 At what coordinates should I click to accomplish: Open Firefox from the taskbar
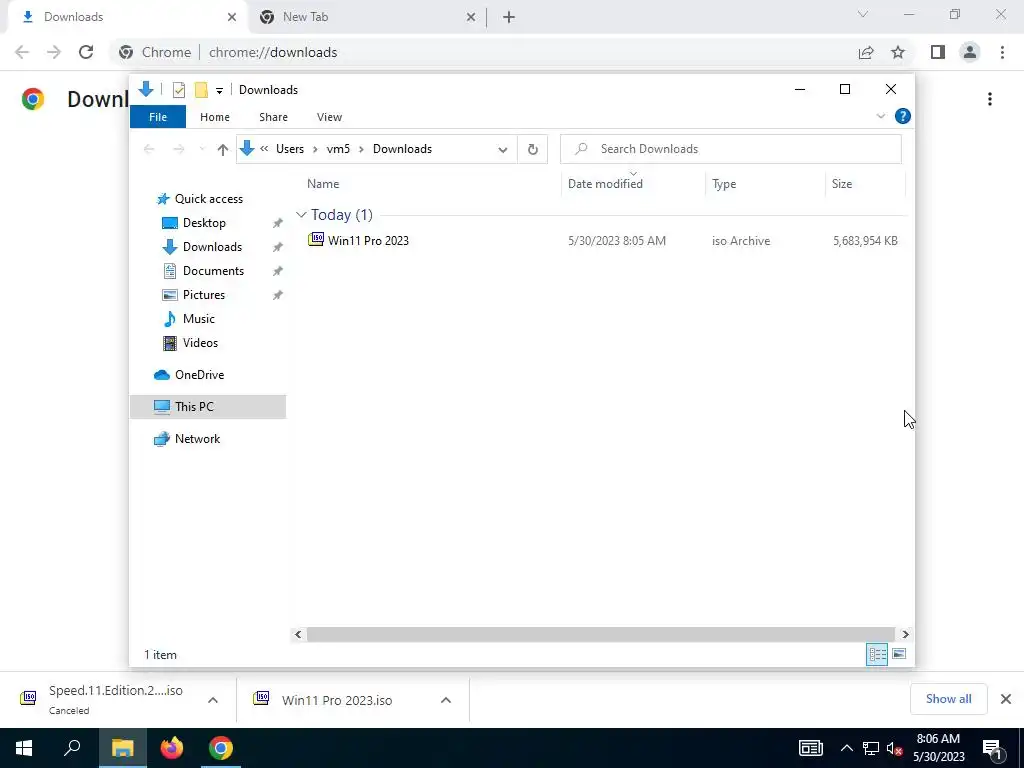pyautogui.click(x=172, y=748)
